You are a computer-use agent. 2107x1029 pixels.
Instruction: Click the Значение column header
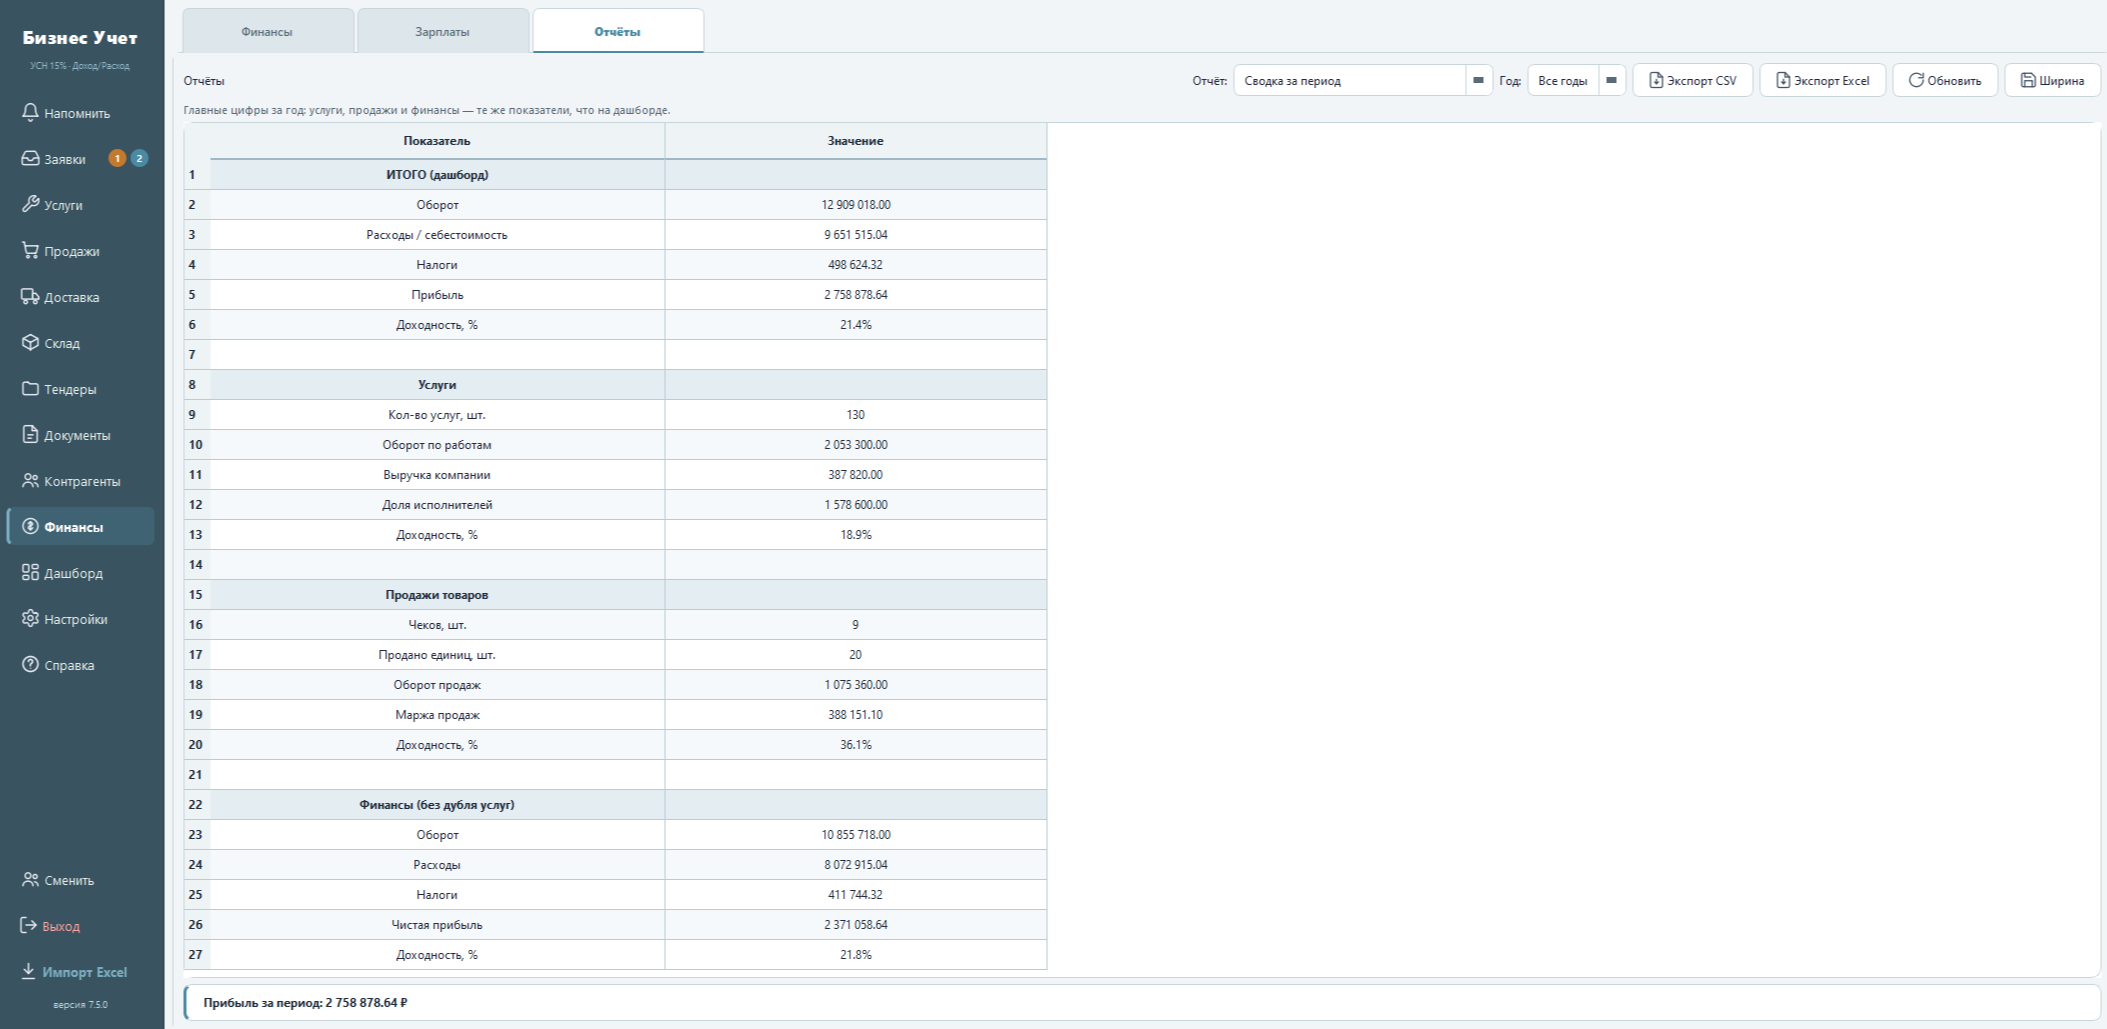point(856,141)
